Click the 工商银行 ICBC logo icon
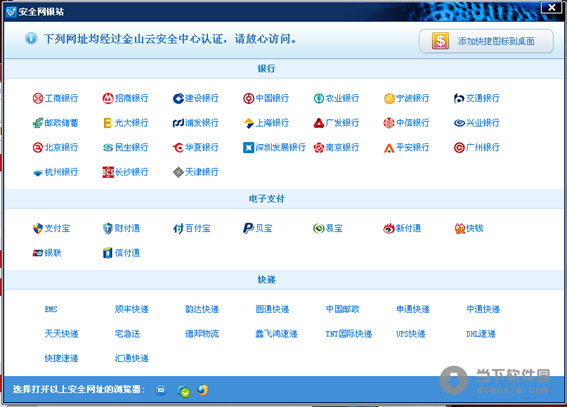567x407 pixels. 38,98
